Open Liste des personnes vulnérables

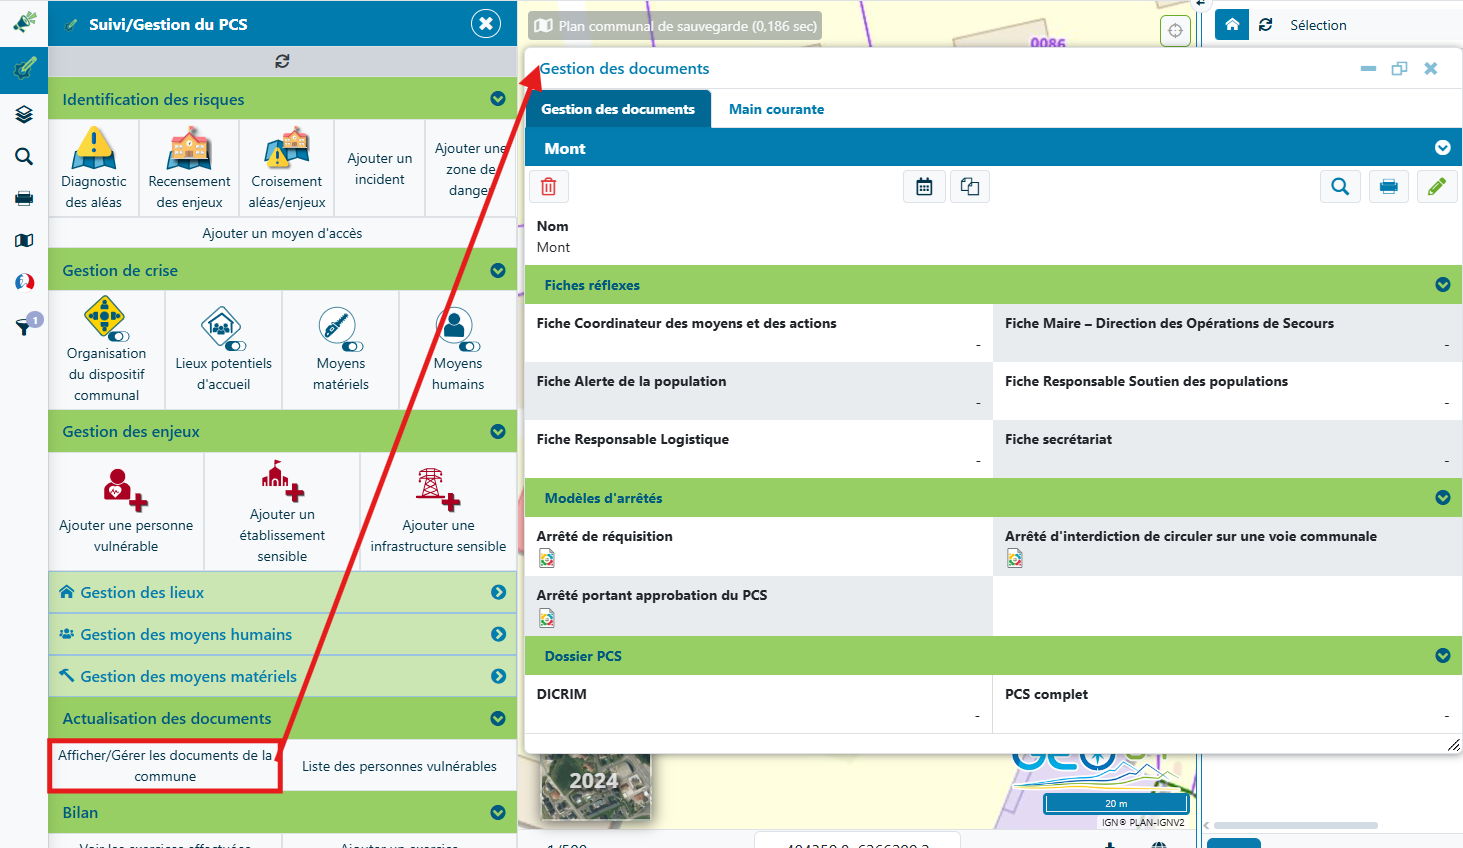click(399, 766)
